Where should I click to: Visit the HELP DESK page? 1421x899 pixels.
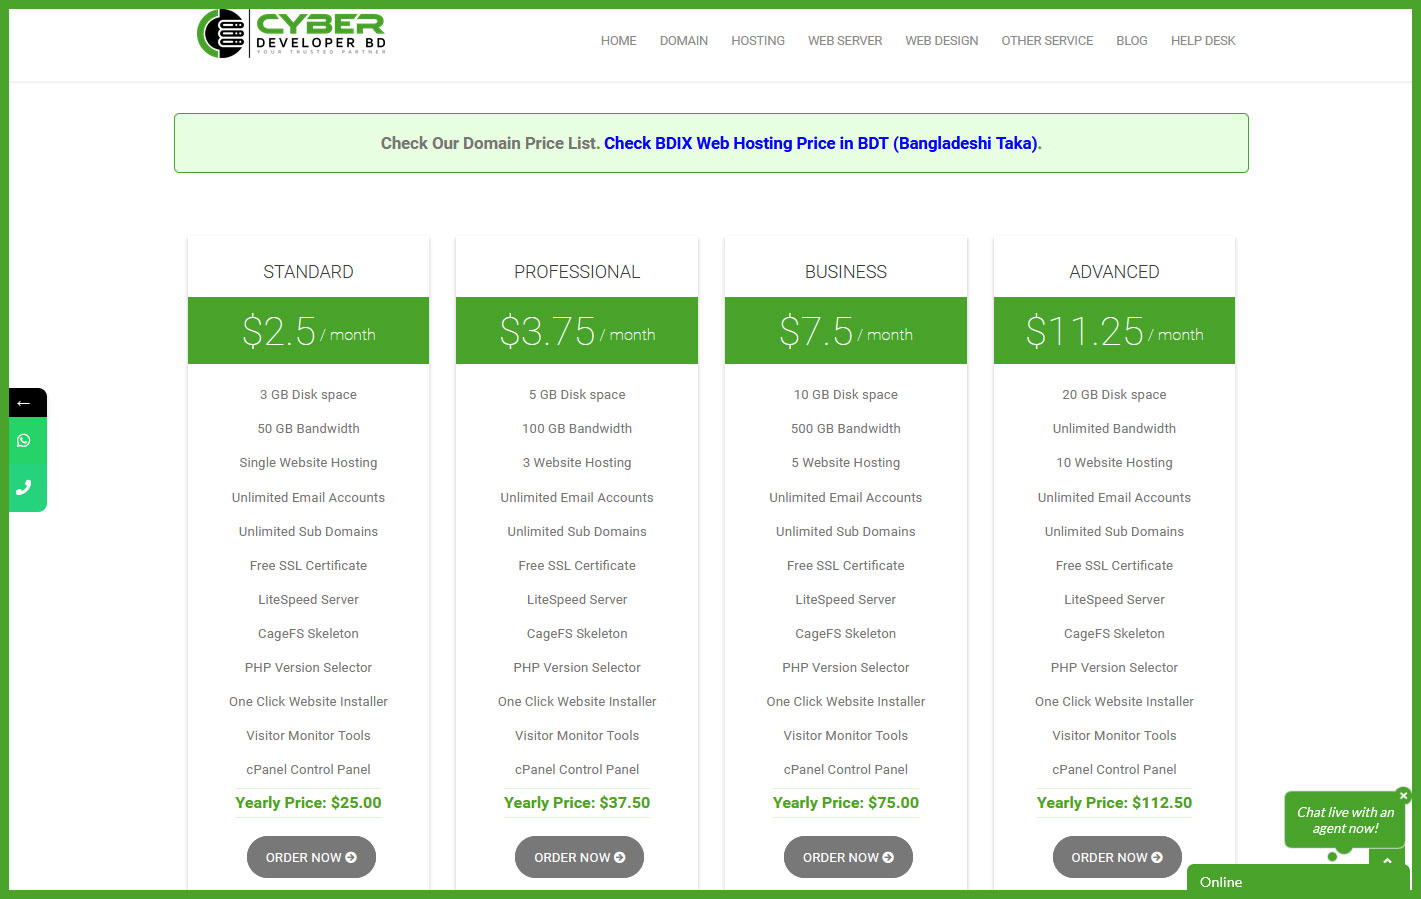pos(1203,41)
